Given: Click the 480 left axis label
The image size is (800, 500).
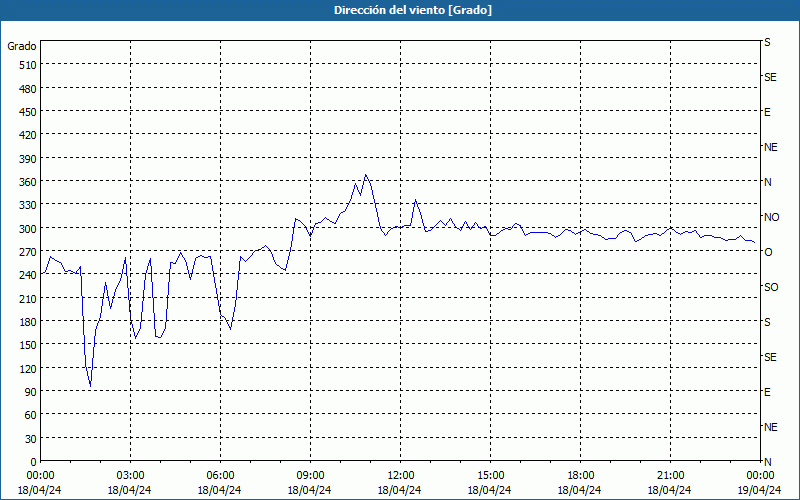Looking at the screenshot, I should (x=29, y=89).
